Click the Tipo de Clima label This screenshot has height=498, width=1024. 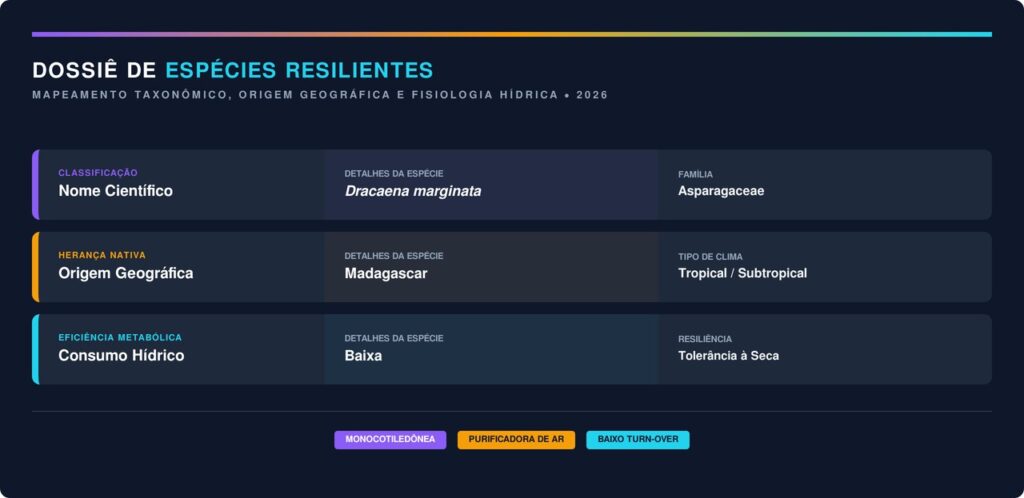click(710, 257)
